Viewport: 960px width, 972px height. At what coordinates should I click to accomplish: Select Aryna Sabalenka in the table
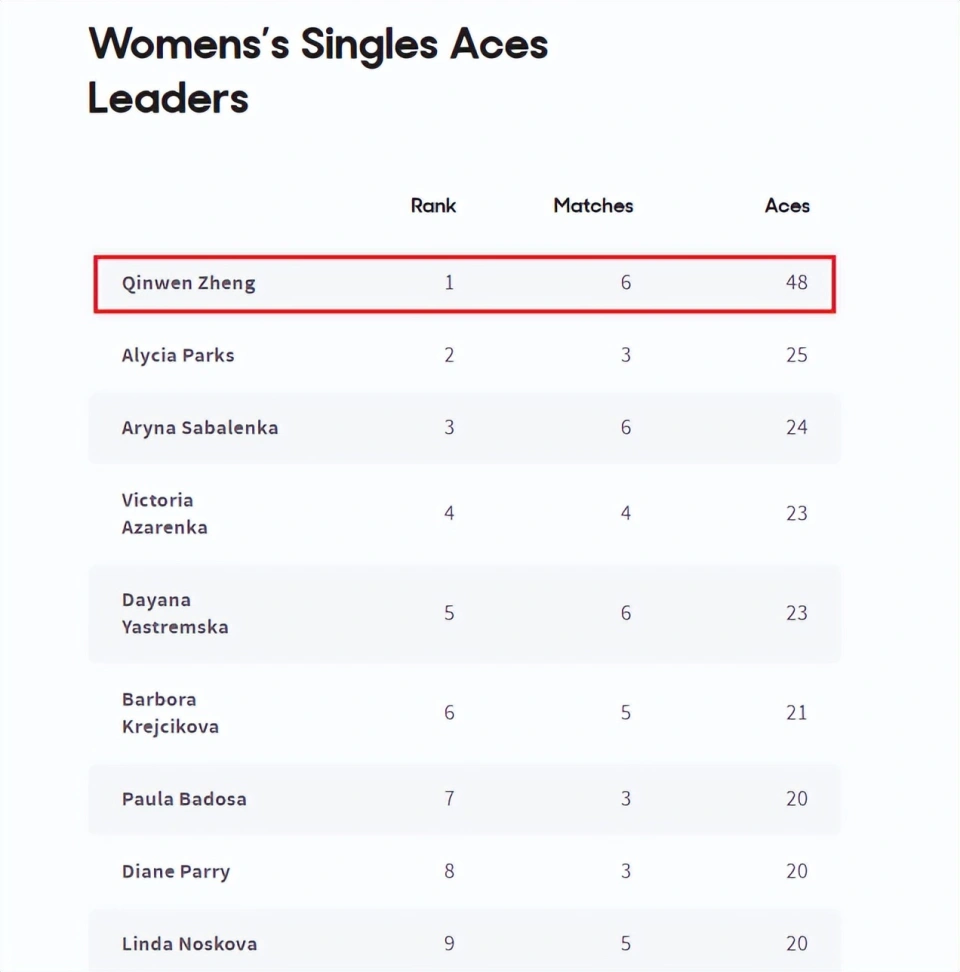coord(200,428)
